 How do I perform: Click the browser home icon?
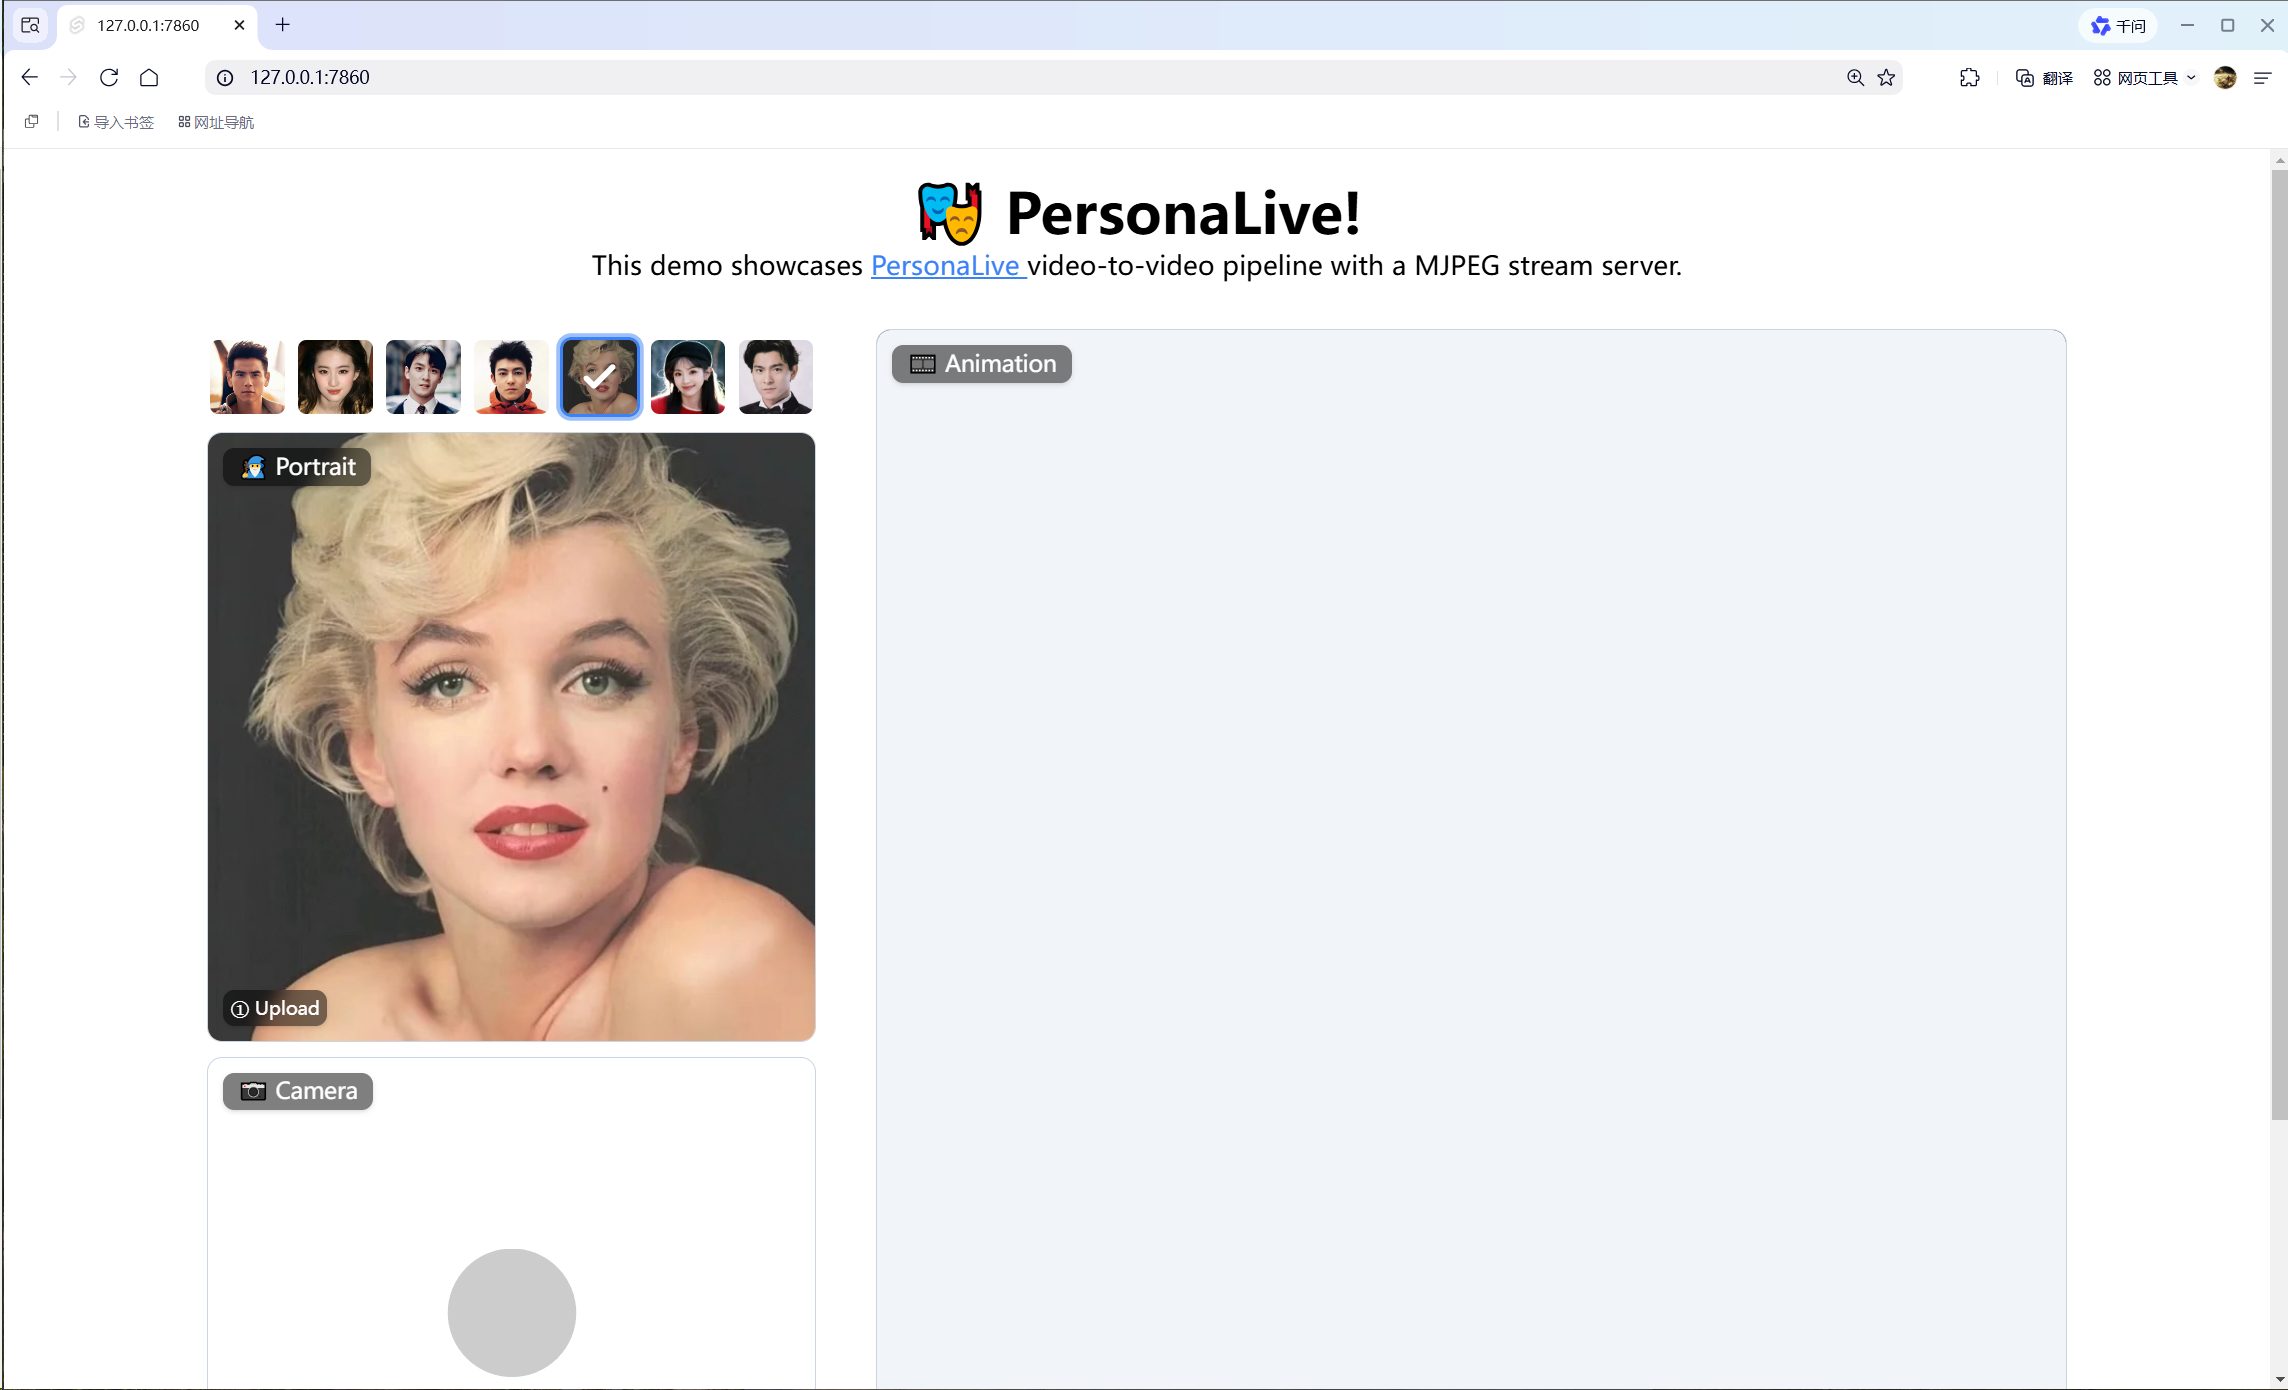tap(149, 77)
